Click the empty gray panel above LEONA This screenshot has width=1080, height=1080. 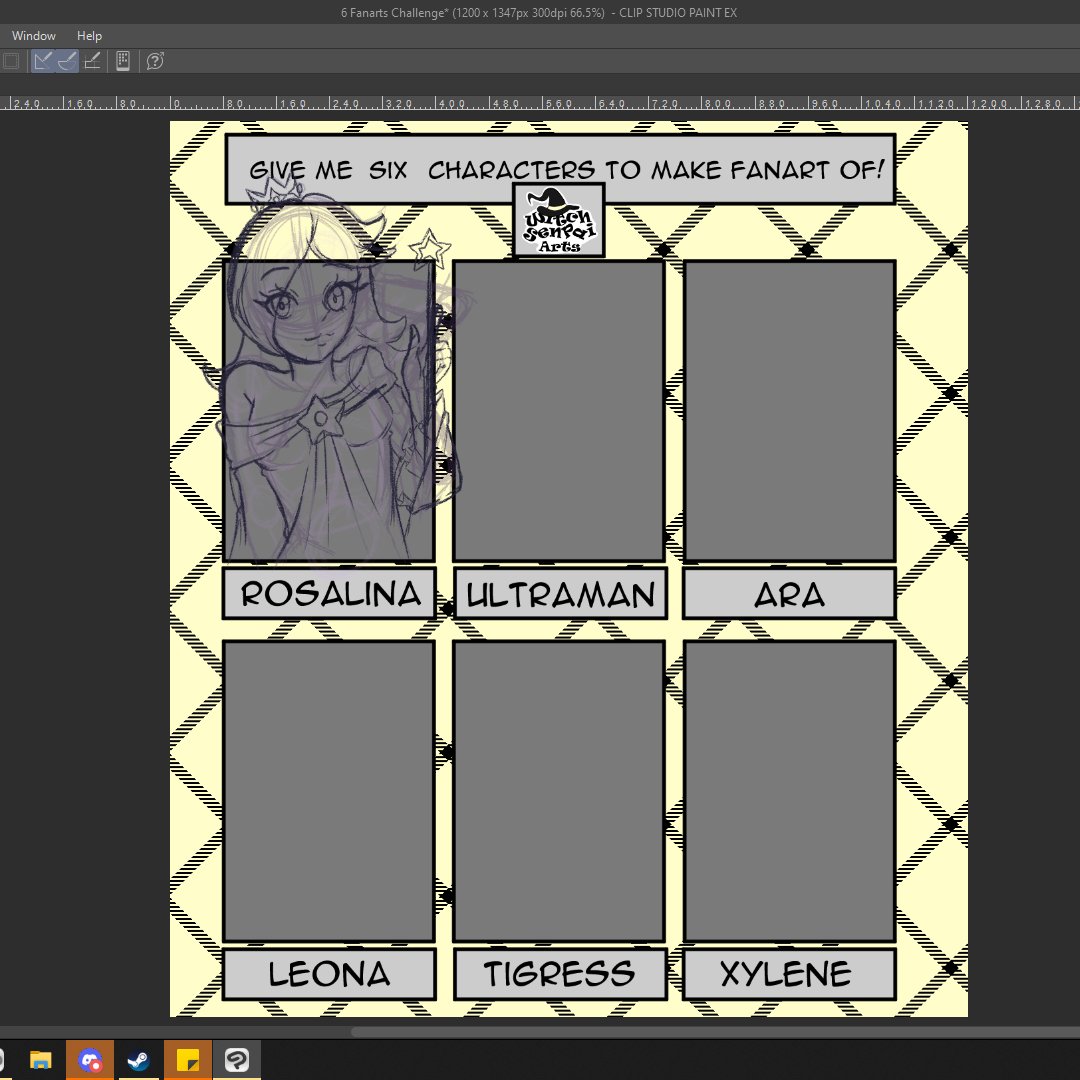[329, 791]
